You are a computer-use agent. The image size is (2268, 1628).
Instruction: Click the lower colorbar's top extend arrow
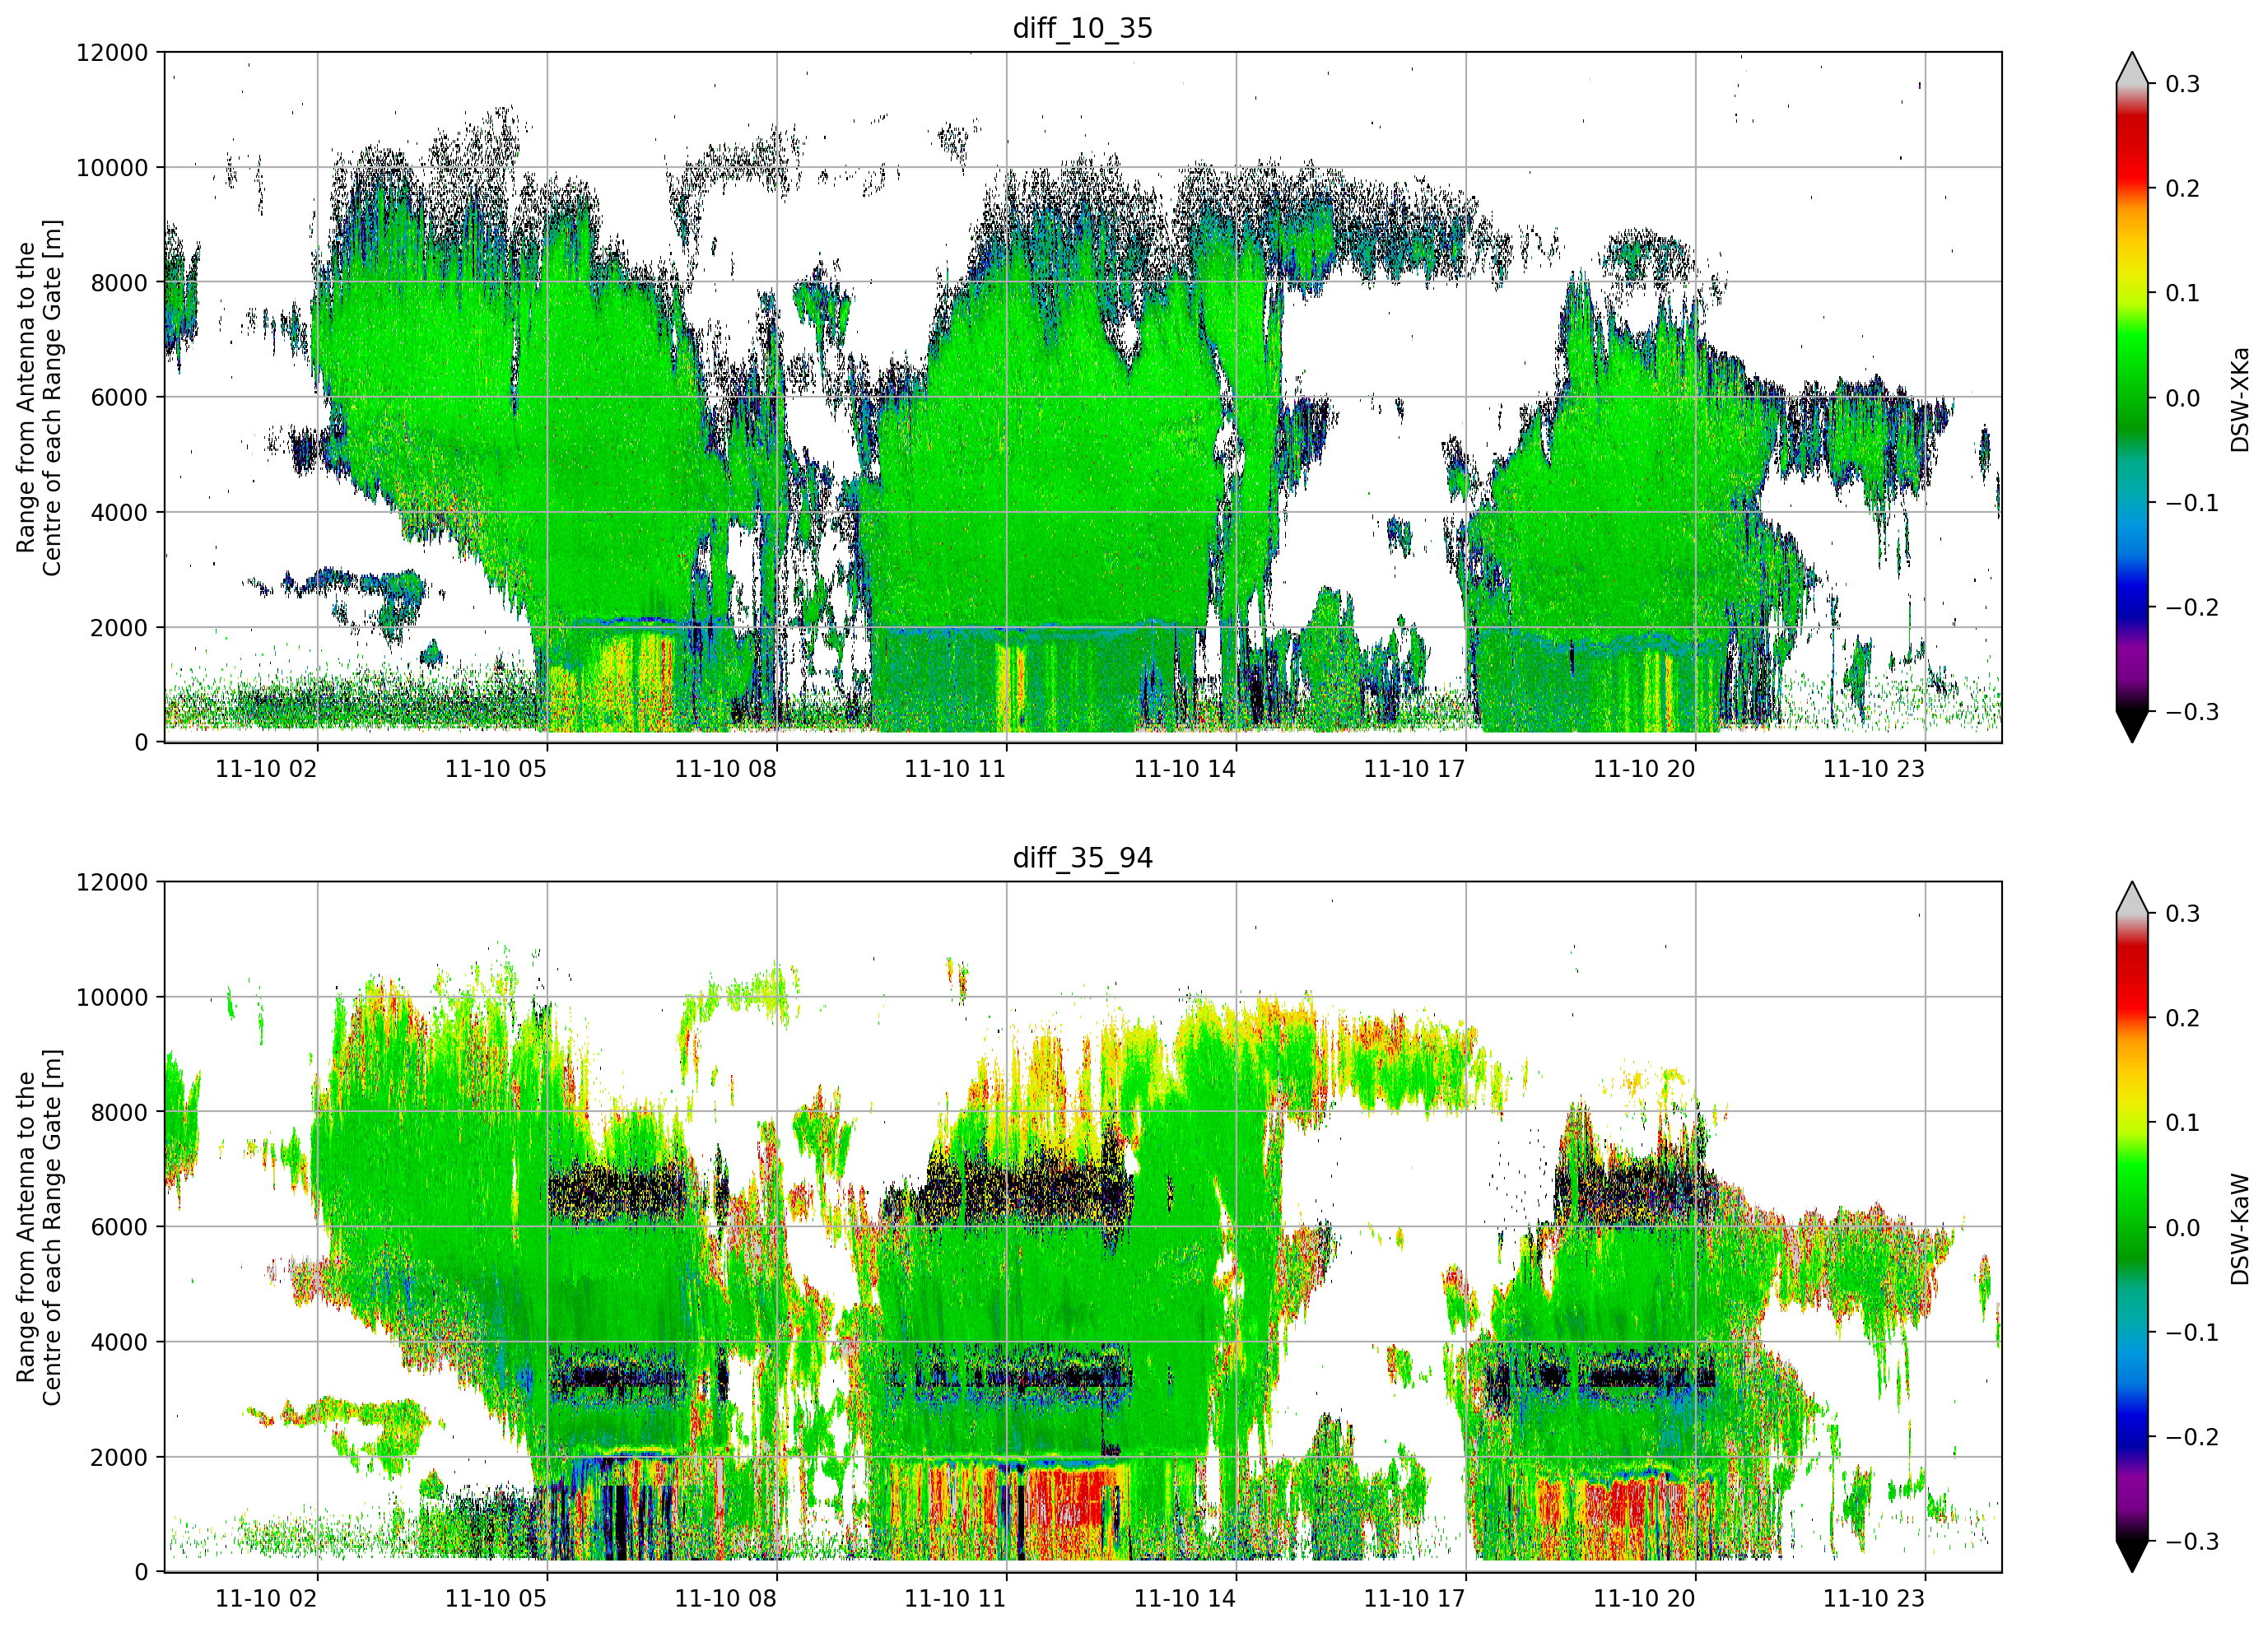[x=2131, y=897]
